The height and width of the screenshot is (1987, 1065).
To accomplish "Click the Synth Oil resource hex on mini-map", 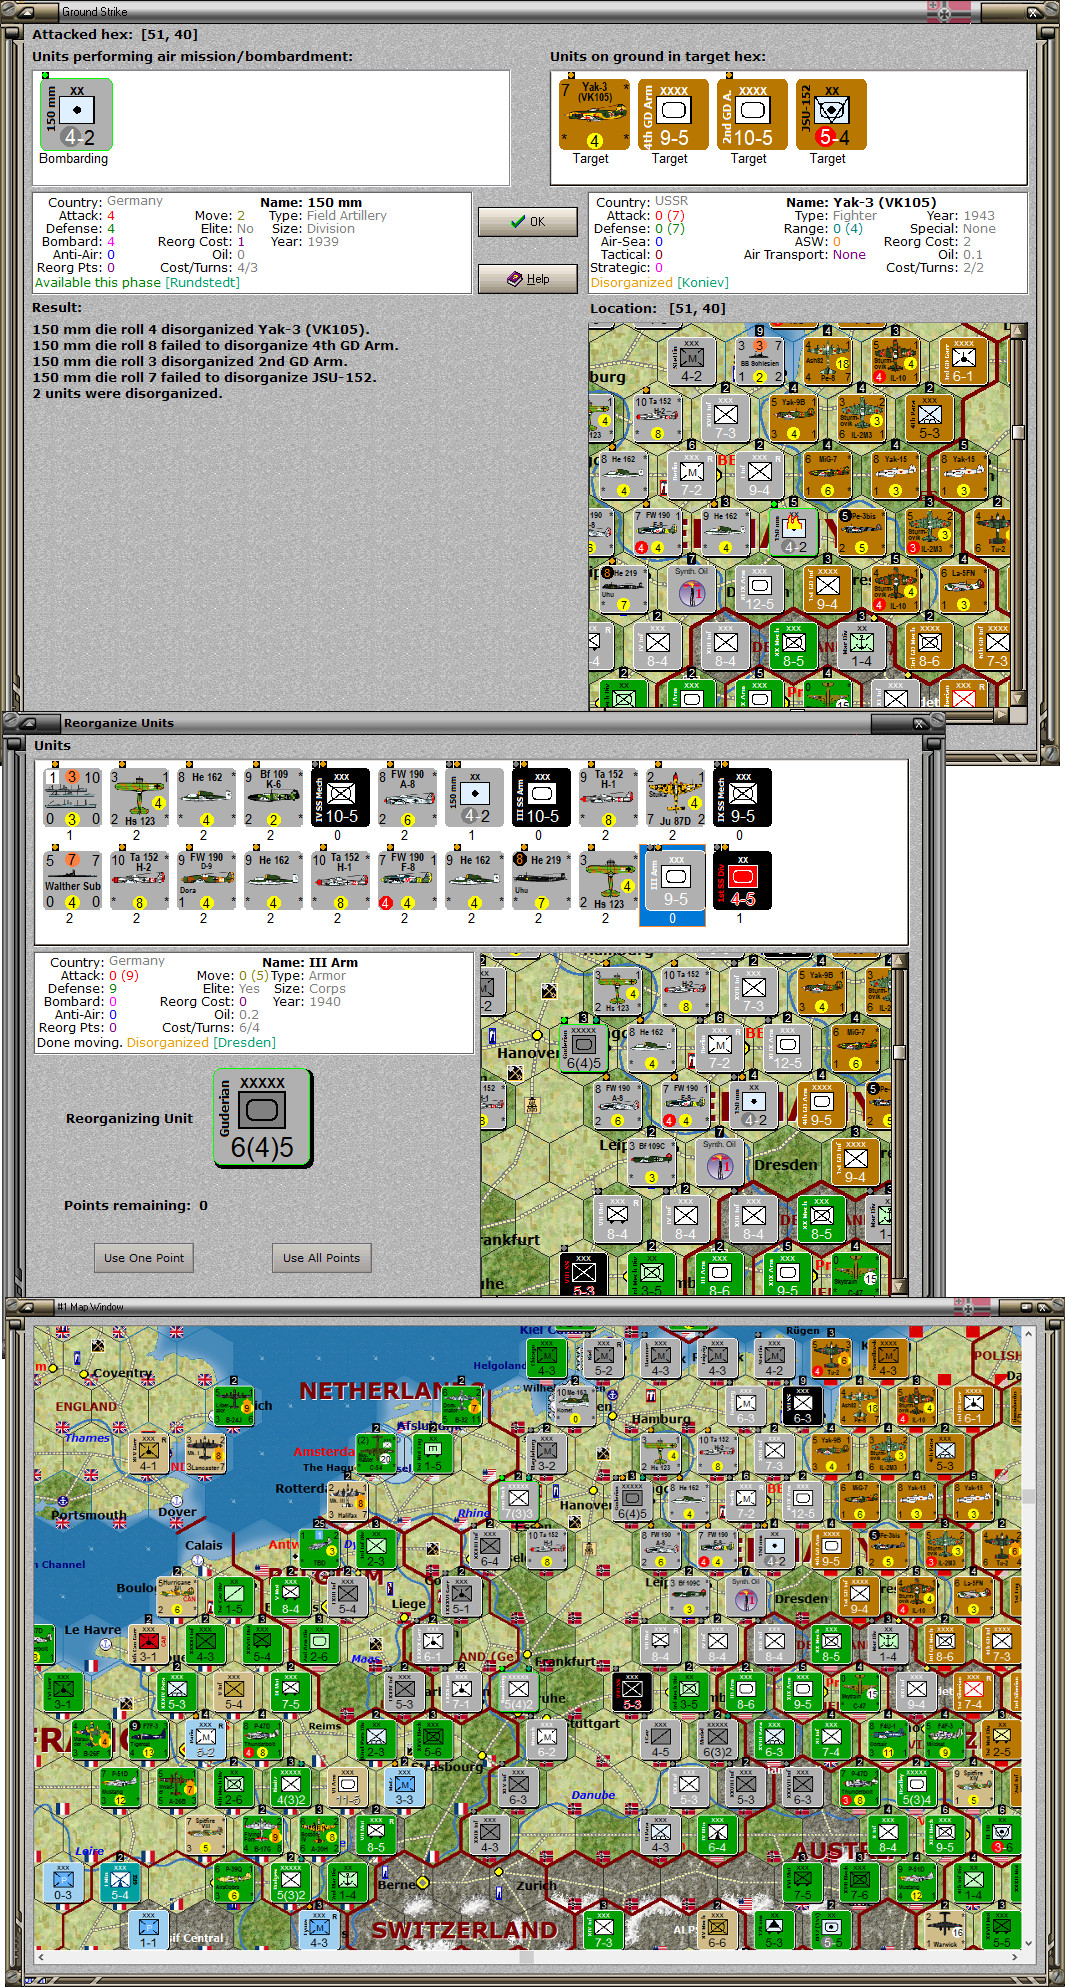I will pyautogui.click(x=691, y=589).
